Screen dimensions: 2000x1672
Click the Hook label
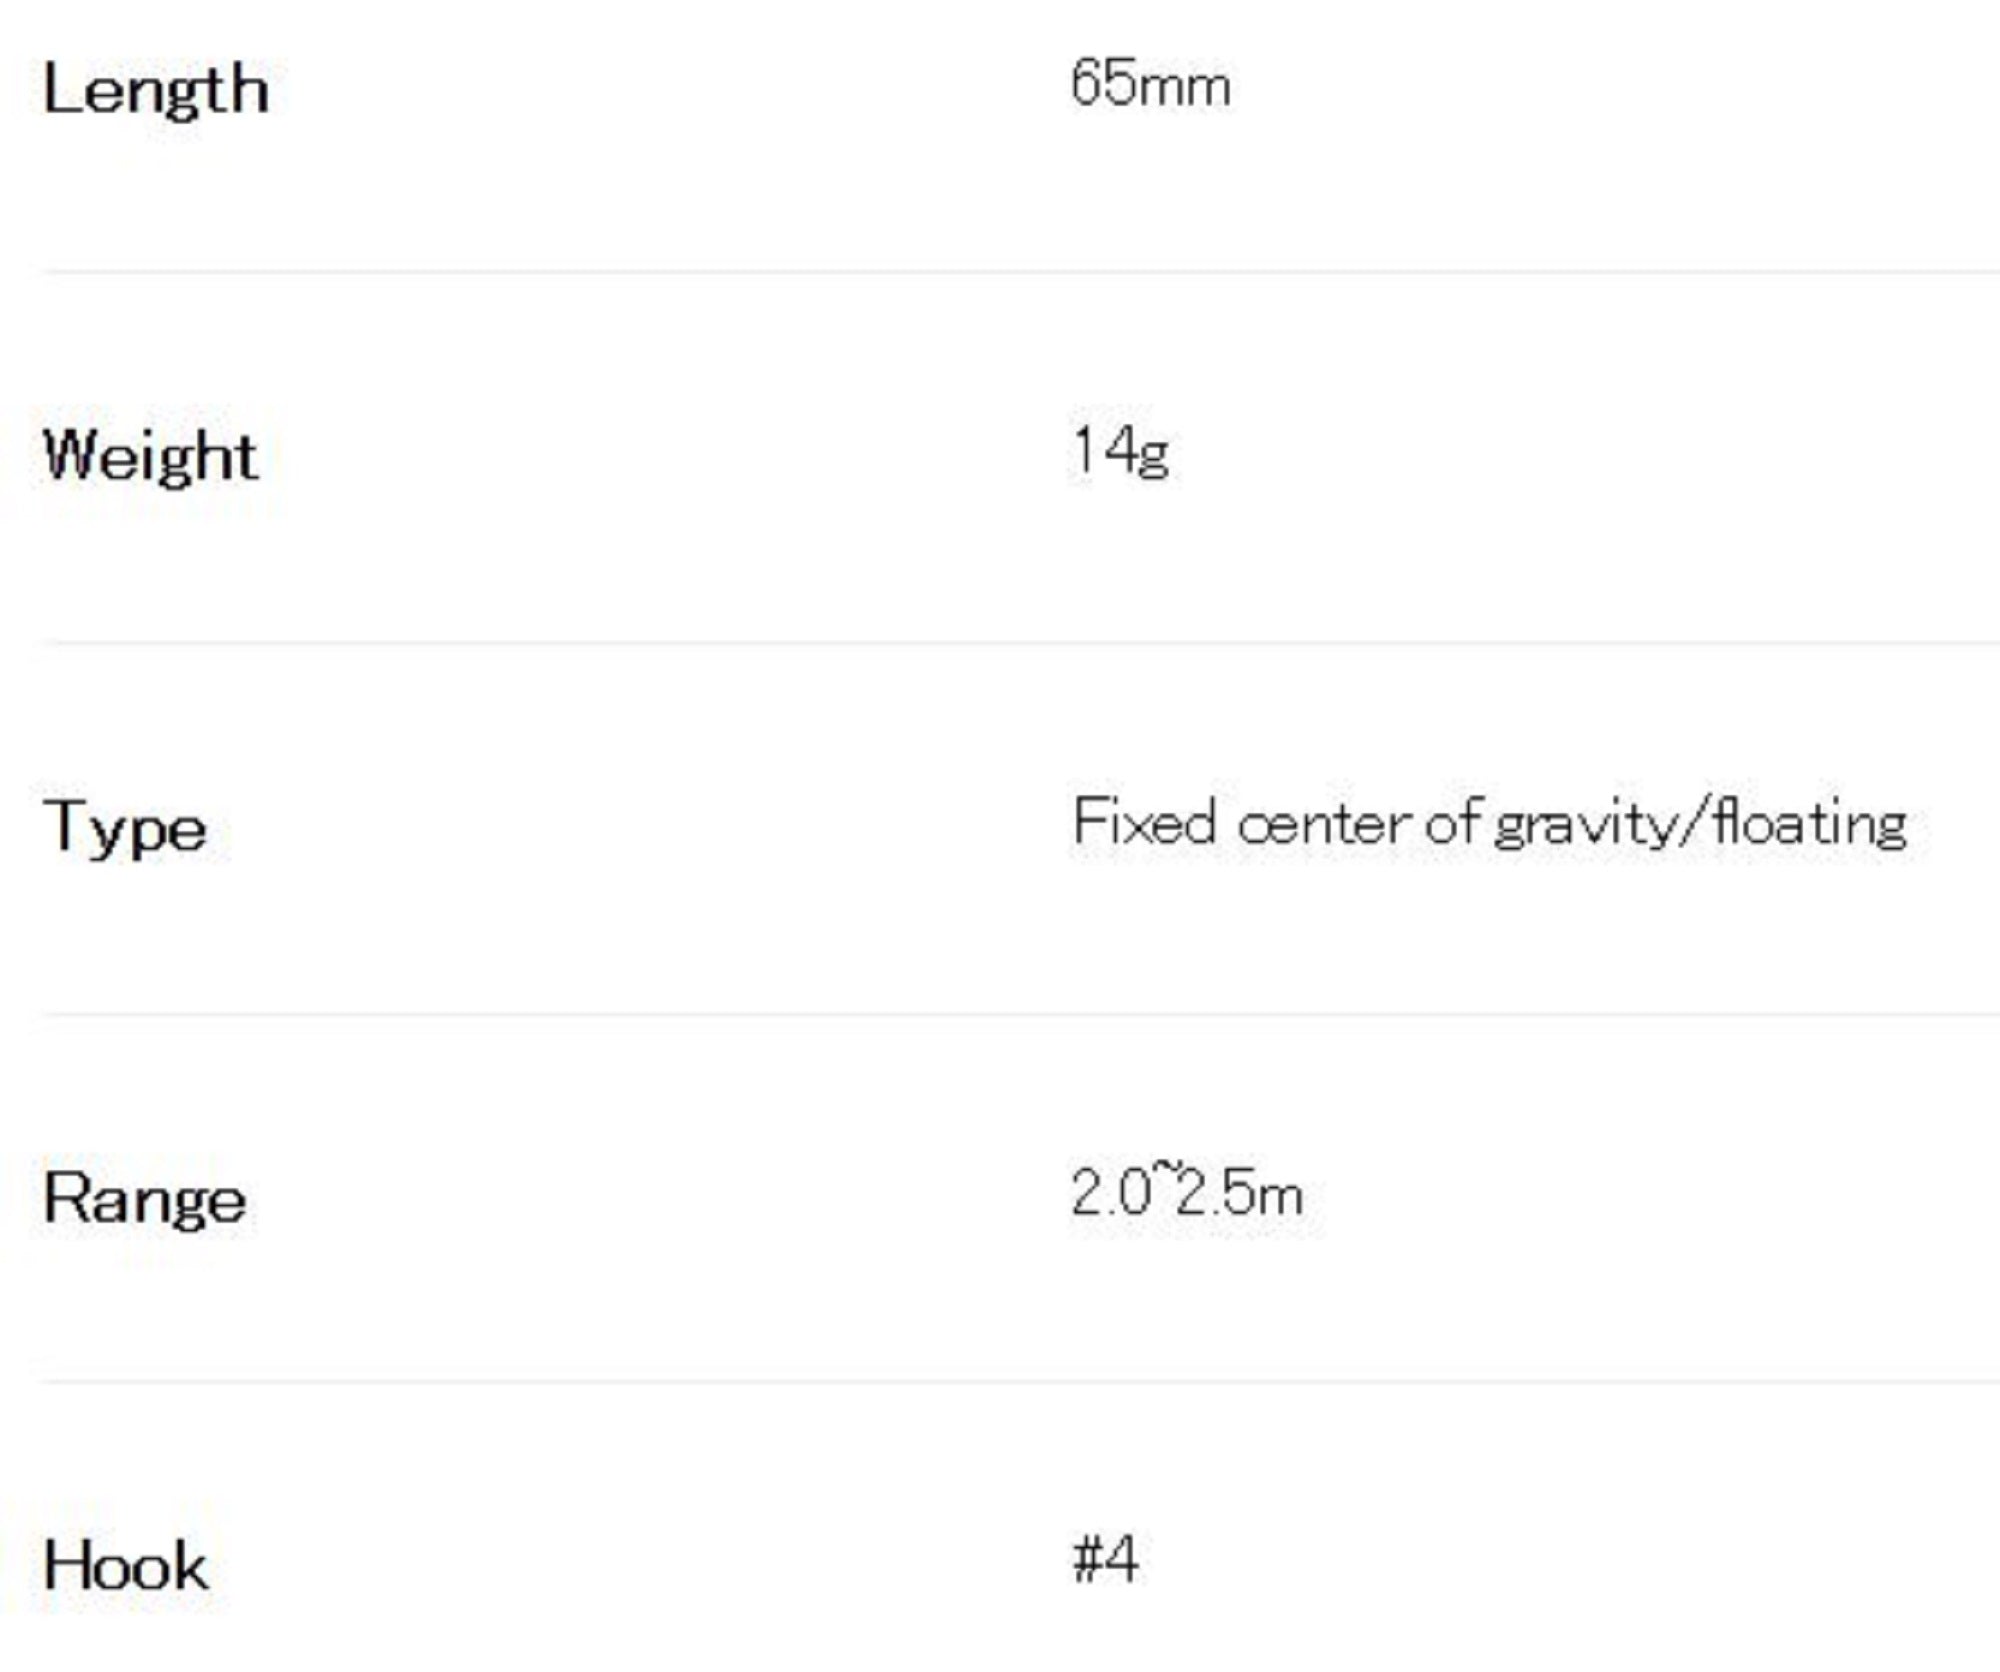click(x=126, y=1566)
